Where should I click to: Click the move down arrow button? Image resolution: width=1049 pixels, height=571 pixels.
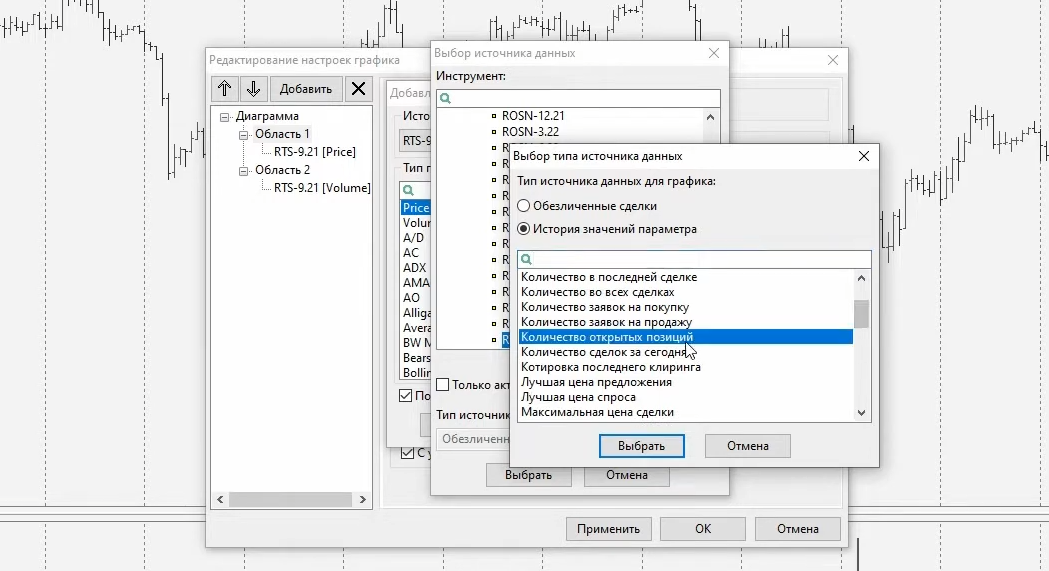[253, 89]
